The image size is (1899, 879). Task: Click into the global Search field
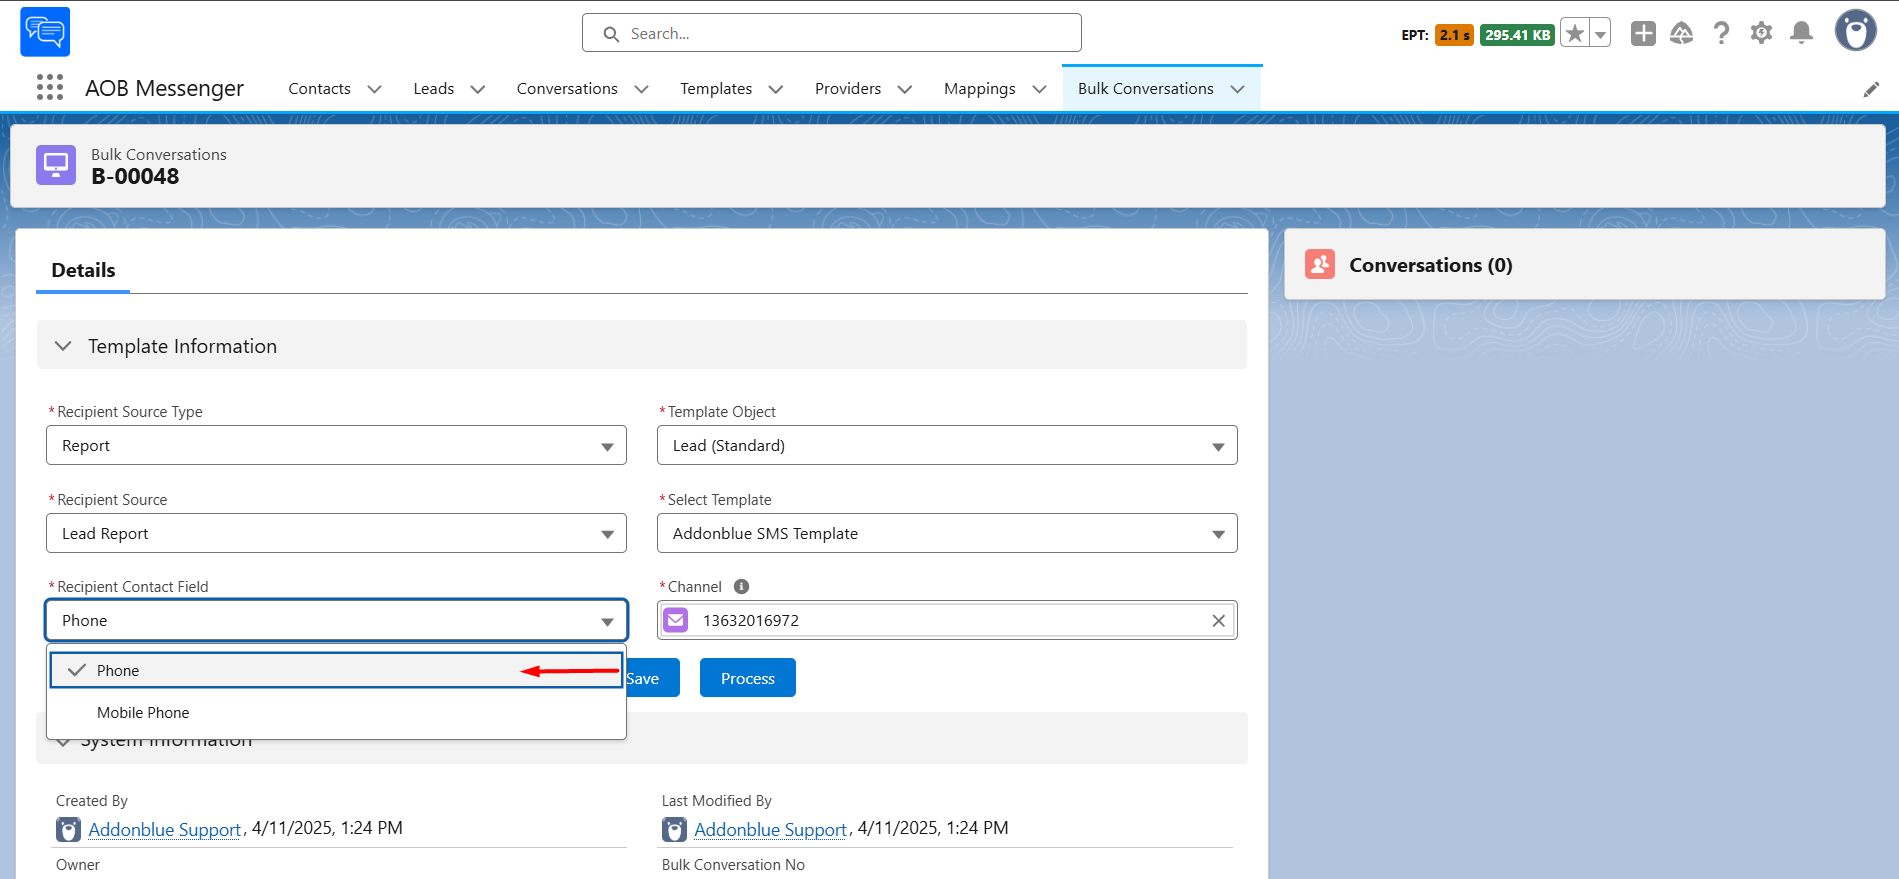pyautogui.click(x=831, y=33)
